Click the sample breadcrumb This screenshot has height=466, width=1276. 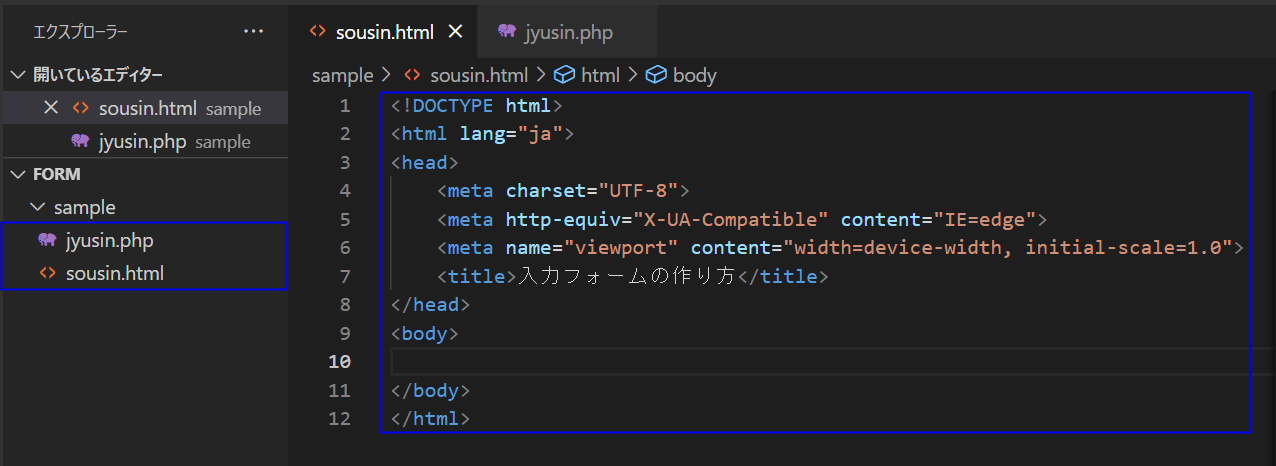coord(342,75)
